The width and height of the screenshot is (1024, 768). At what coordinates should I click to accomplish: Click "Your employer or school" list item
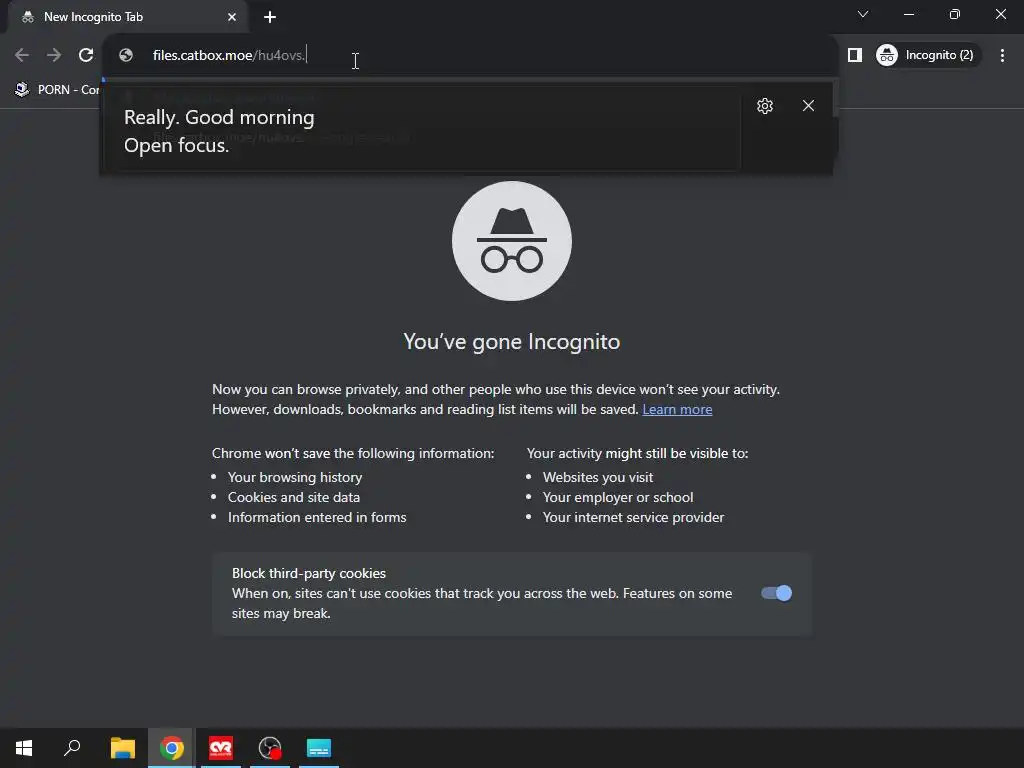(x=618, y=498)
